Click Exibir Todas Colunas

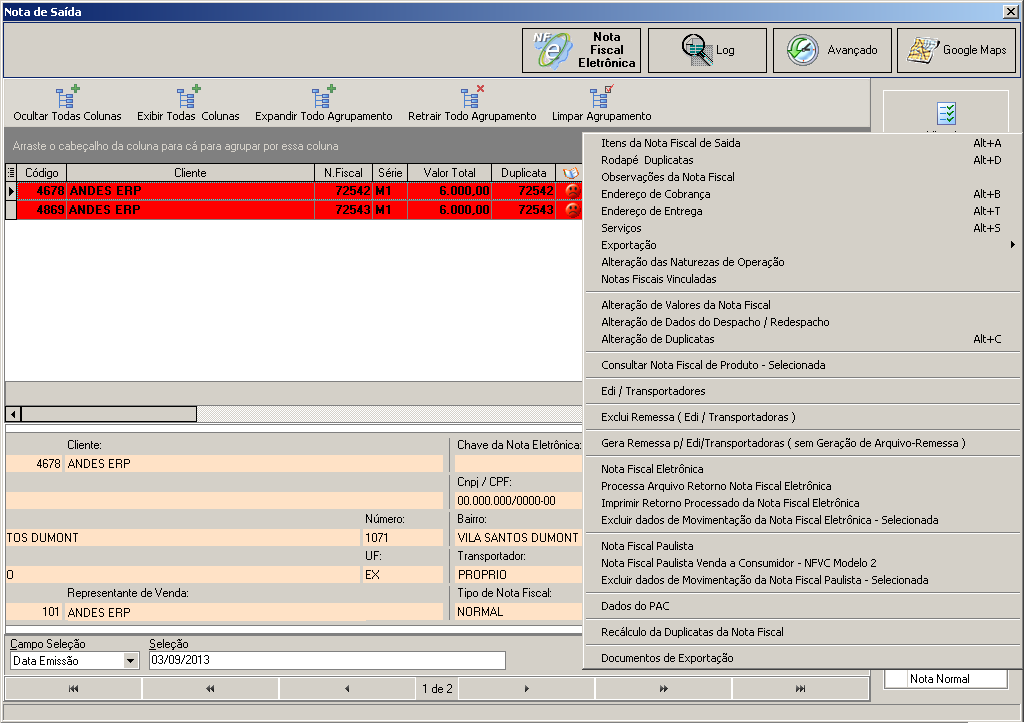[188, 104]
